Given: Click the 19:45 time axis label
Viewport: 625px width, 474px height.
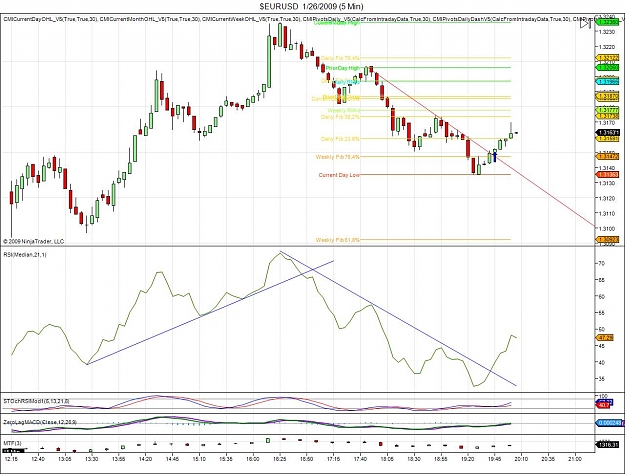Looking at the screenshot, I should click(495, 459).
